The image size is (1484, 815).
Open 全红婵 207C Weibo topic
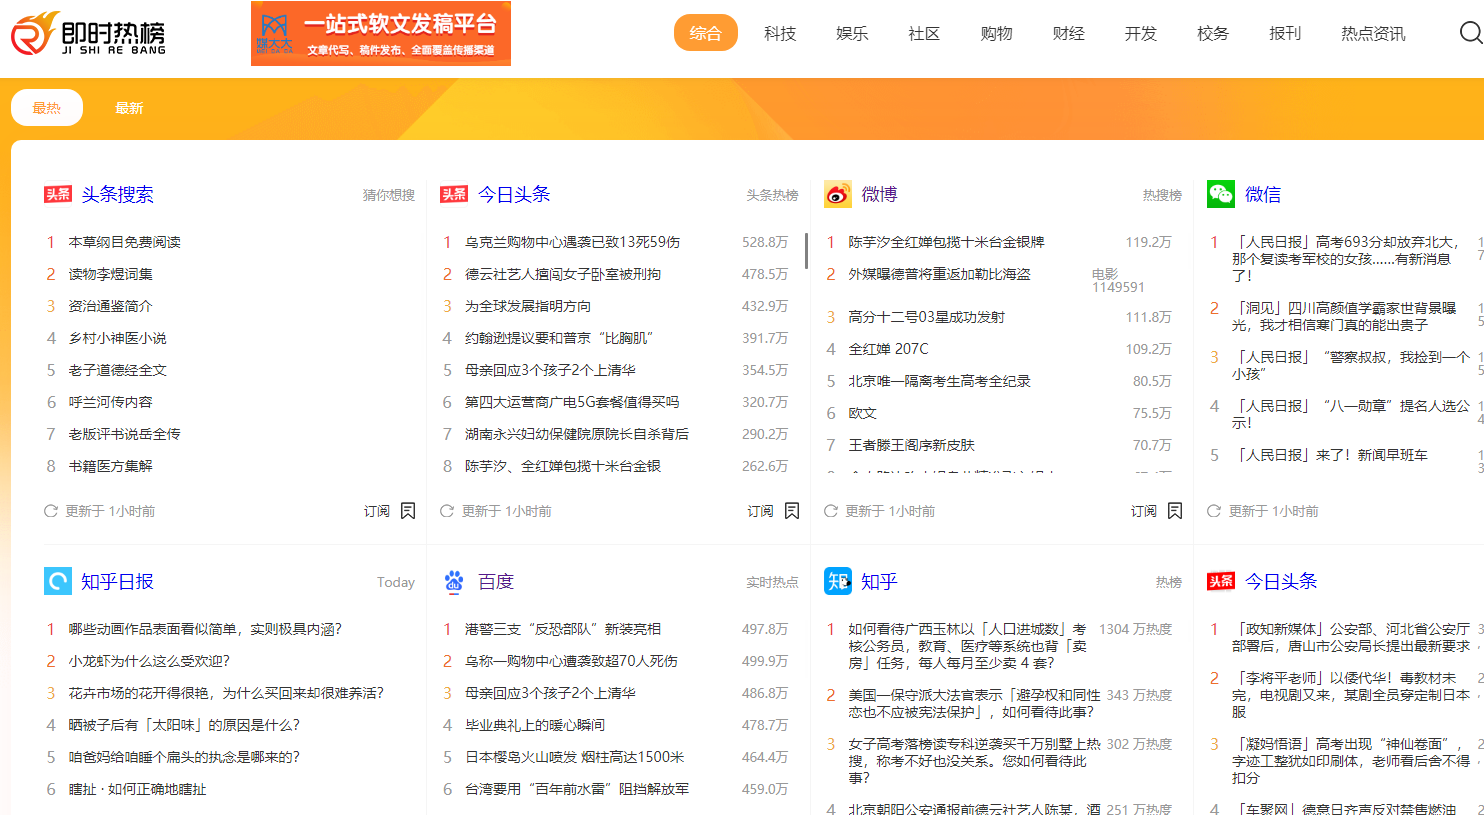click(x=888, y=349)
